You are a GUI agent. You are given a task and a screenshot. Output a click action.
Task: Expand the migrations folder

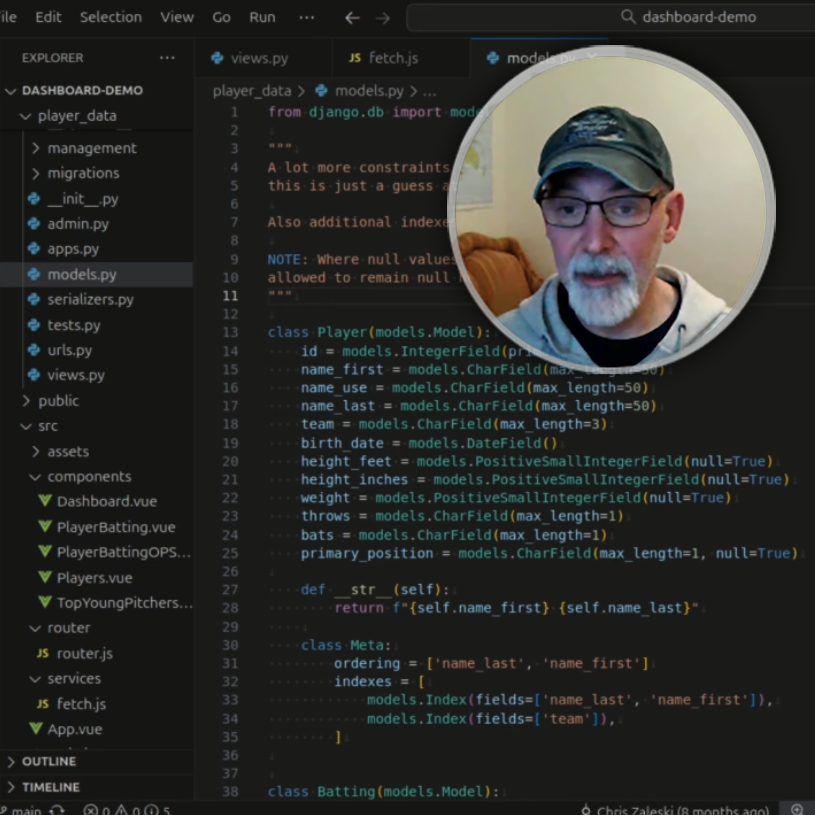click(83, 173)
